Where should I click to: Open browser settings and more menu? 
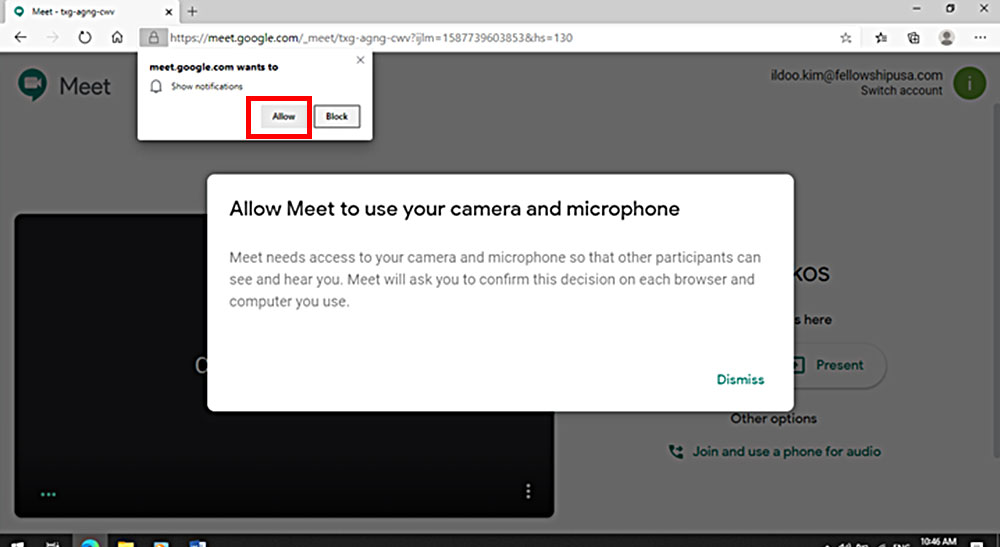[980, 38]
